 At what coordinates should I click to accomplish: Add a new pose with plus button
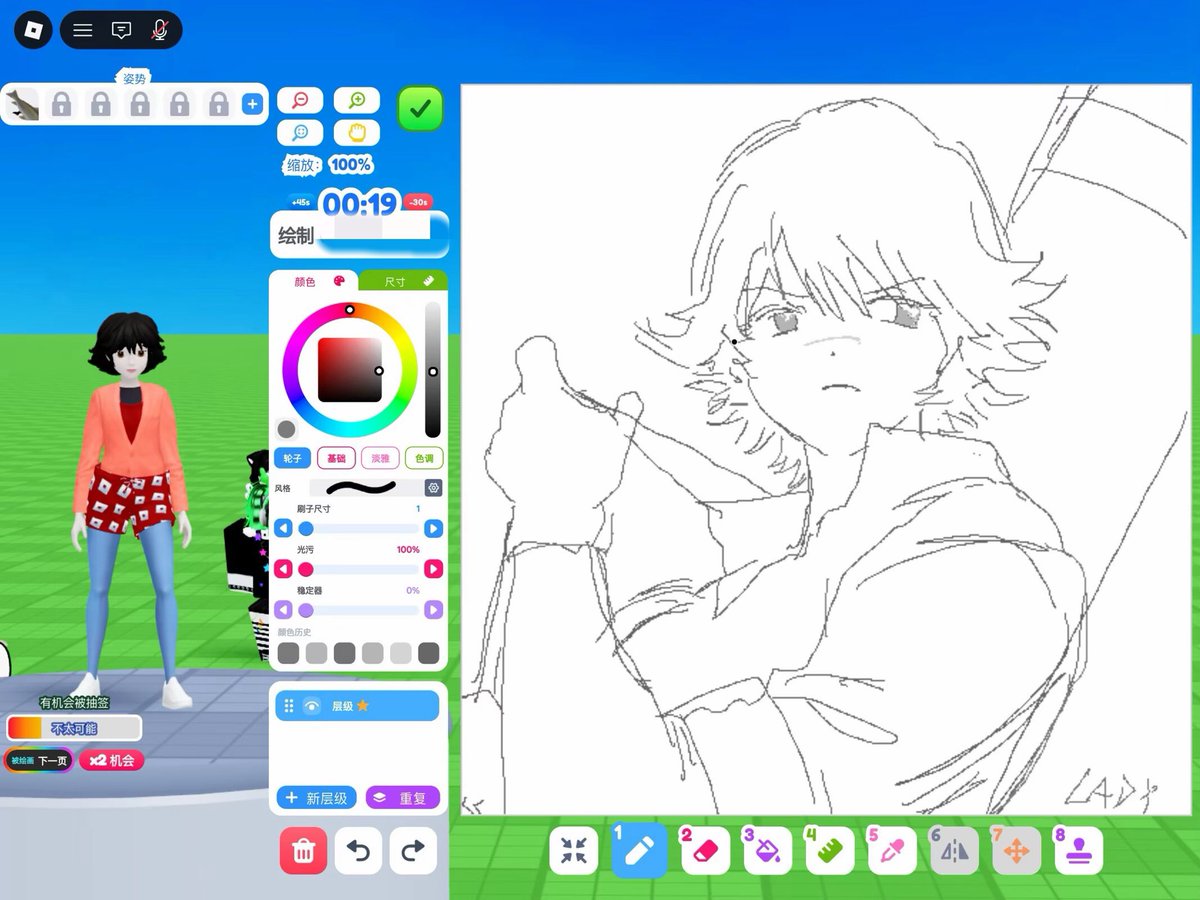click(252, 104)
